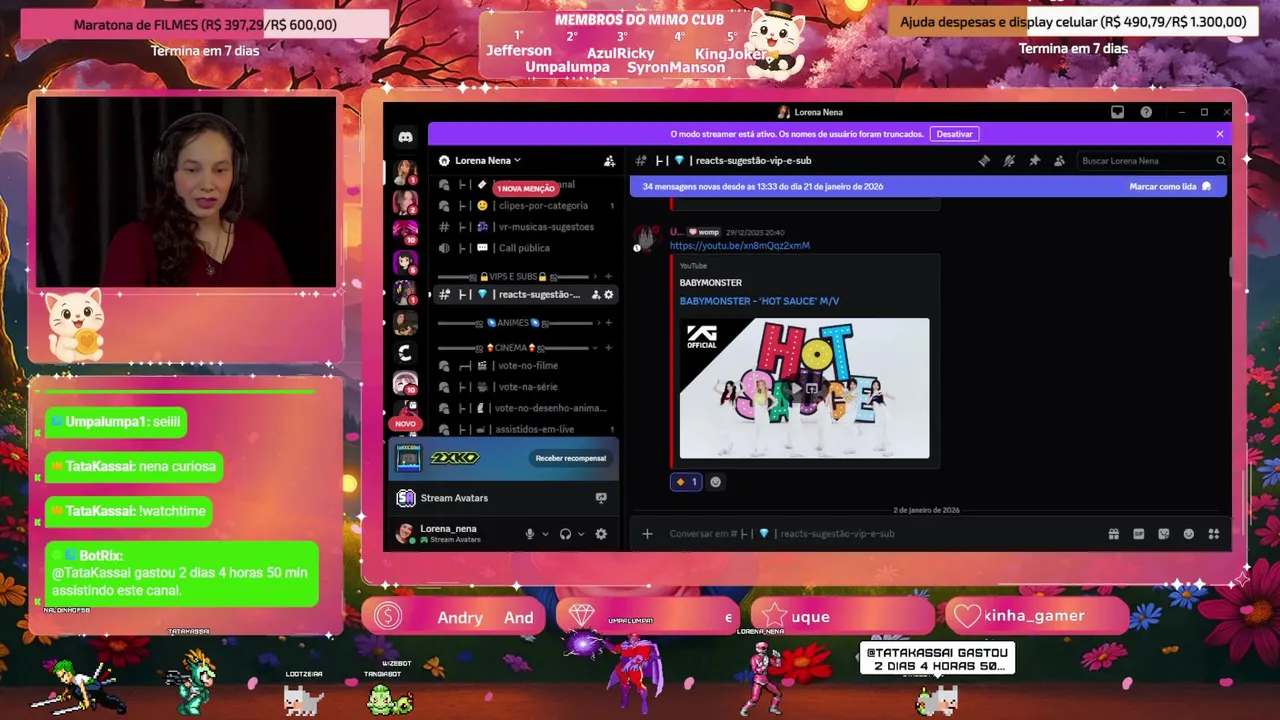Show pinned messages via pin icon

[1034, 160]
